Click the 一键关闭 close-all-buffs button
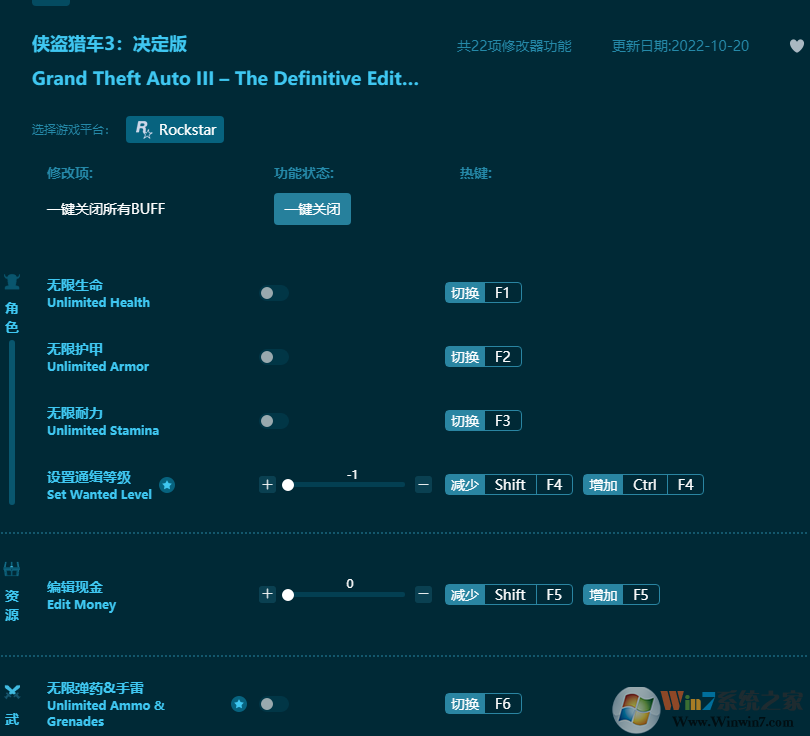 (x=312, y=209)
